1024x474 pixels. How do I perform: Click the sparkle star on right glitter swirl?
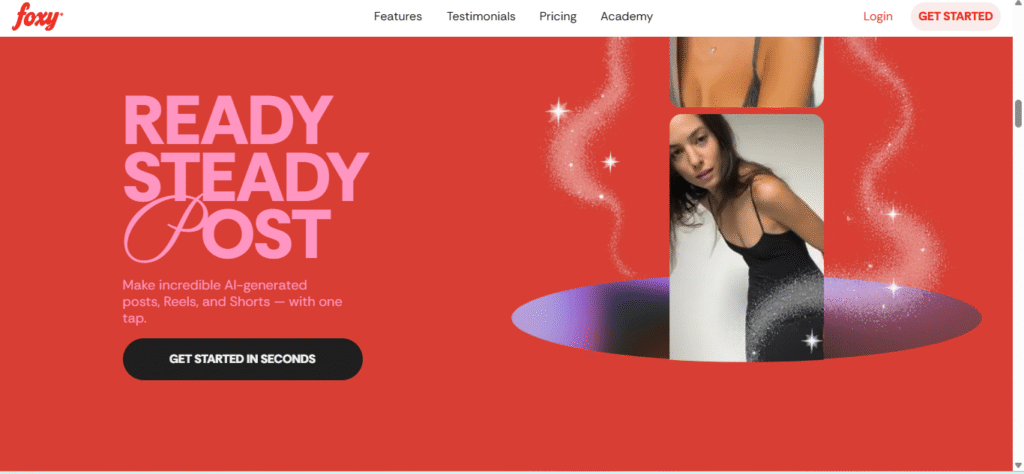pos(892,212)
